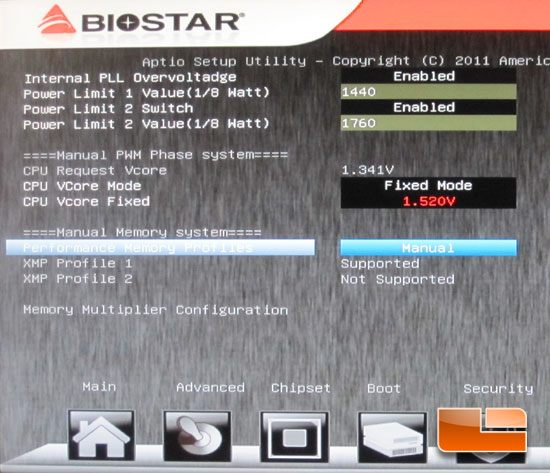
Task: Open the Main home icon
Action: 101,435
